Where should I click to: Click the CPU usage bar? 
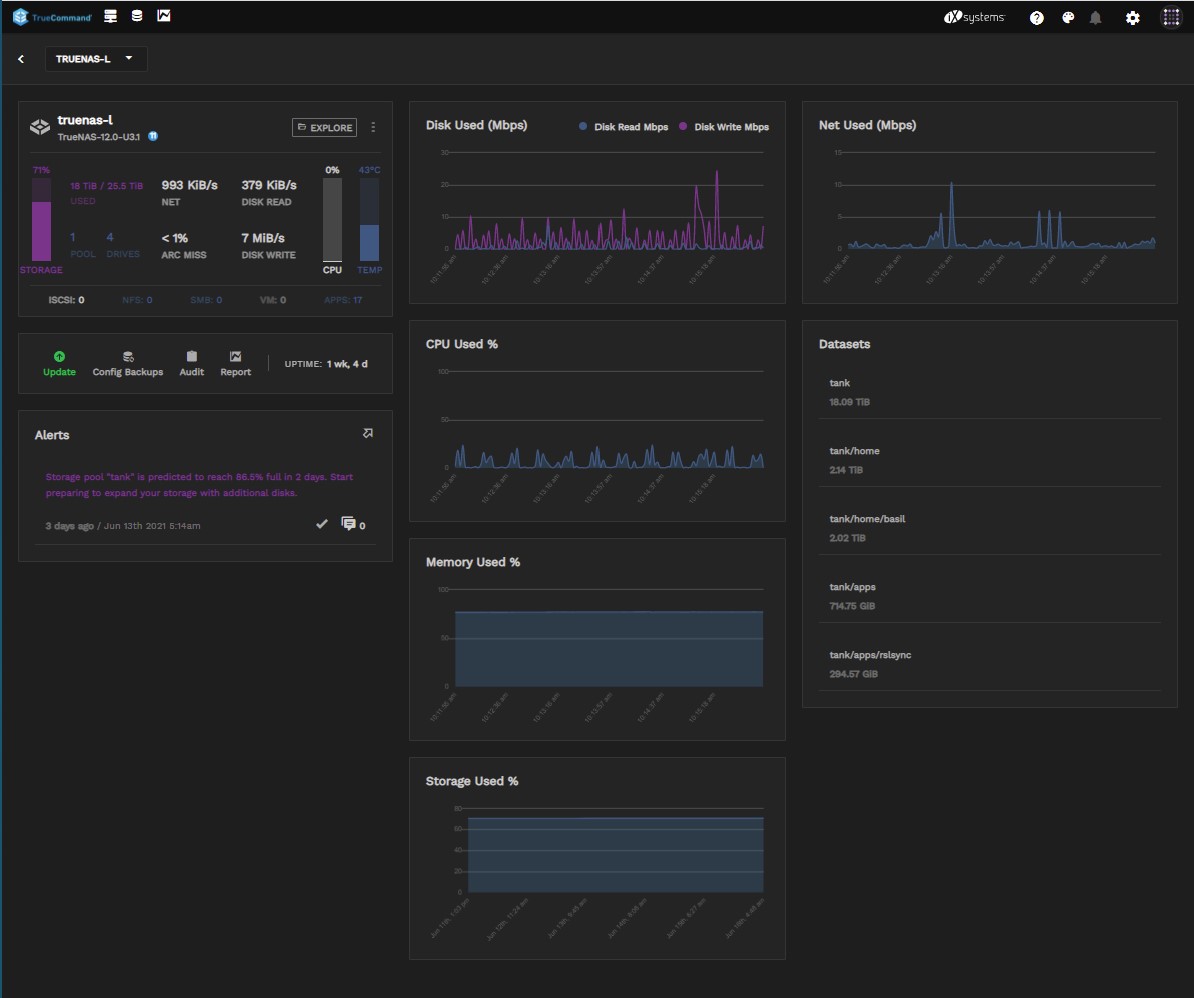tap(332, 220)
